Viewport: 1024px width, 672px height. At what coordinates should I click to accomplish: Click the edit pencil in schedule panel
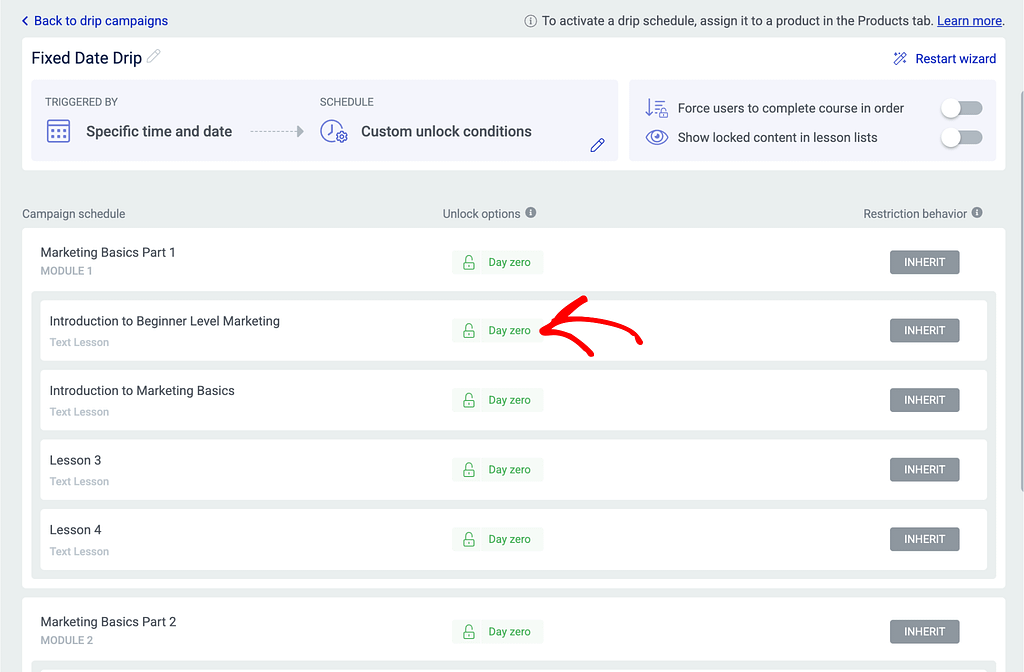coord(597,145)
